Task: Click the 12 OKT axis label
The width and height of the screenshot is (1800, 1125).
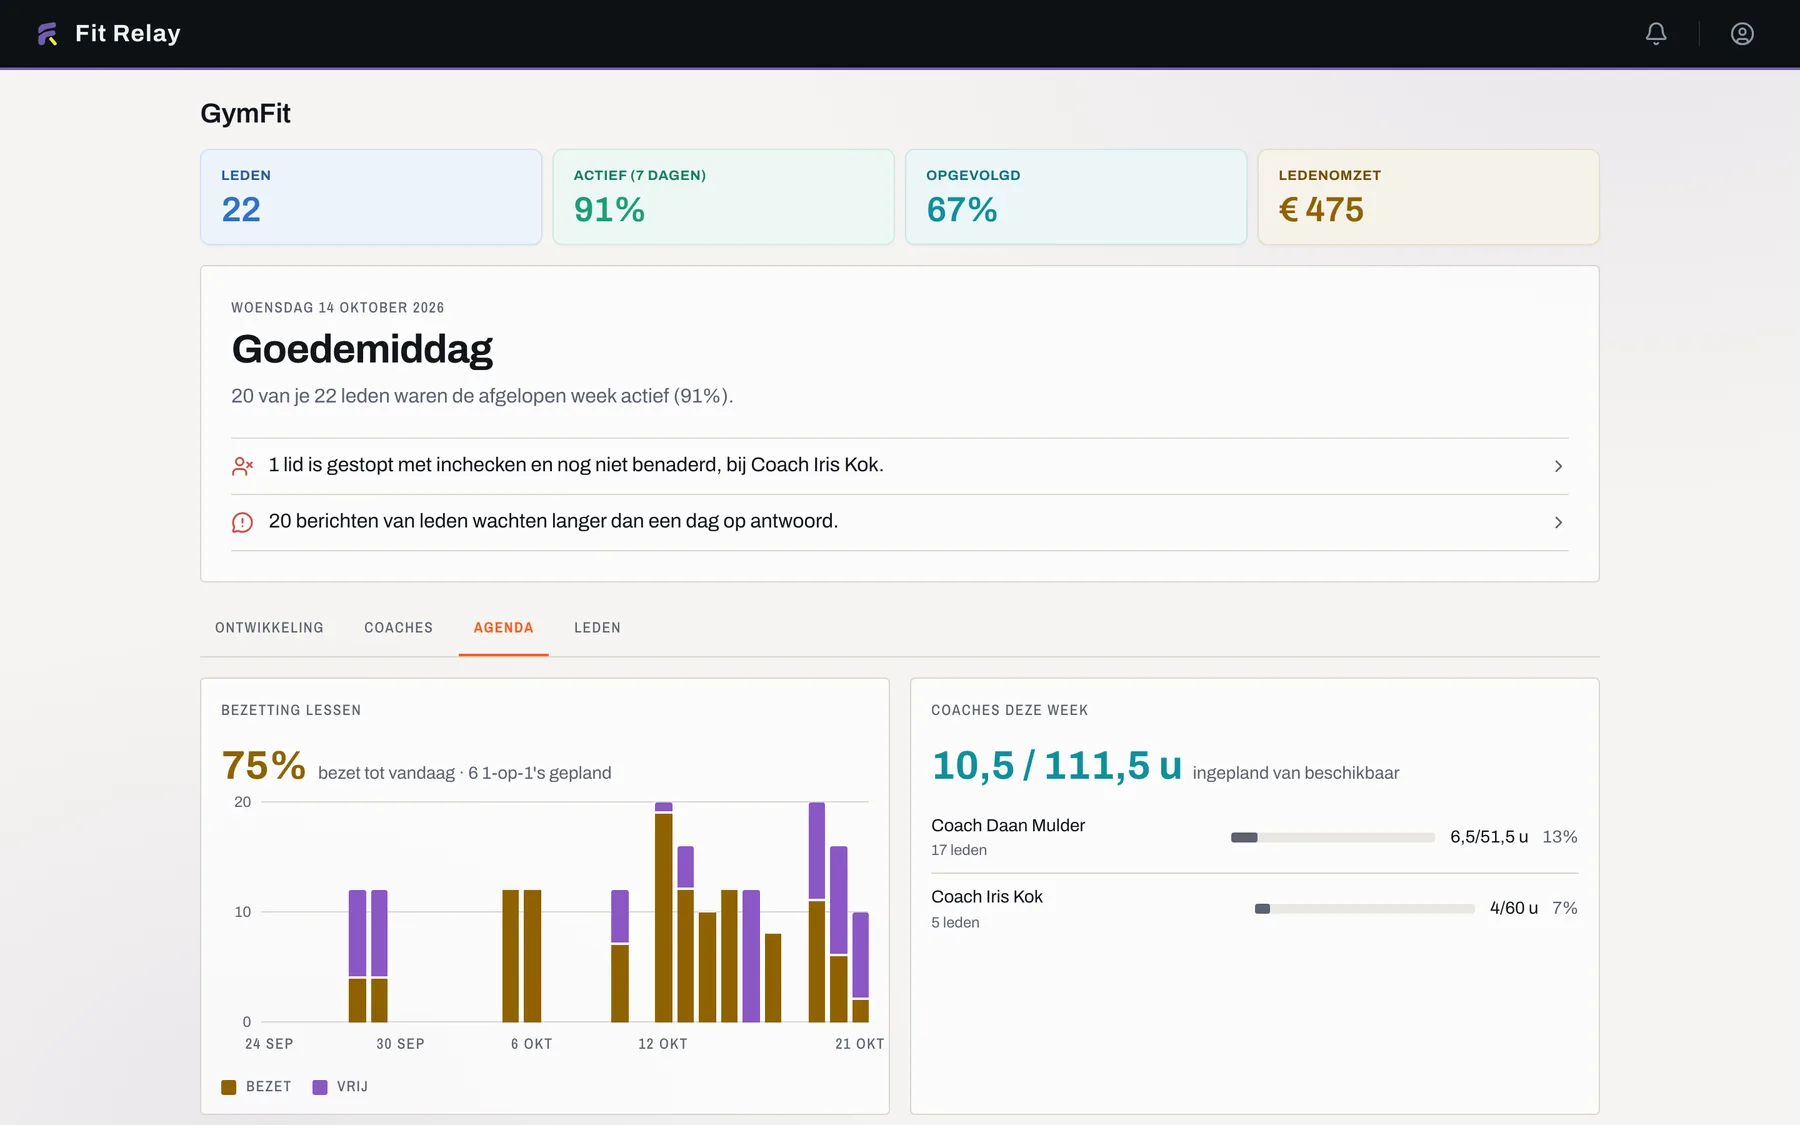Action: [x=663, y=1044]
